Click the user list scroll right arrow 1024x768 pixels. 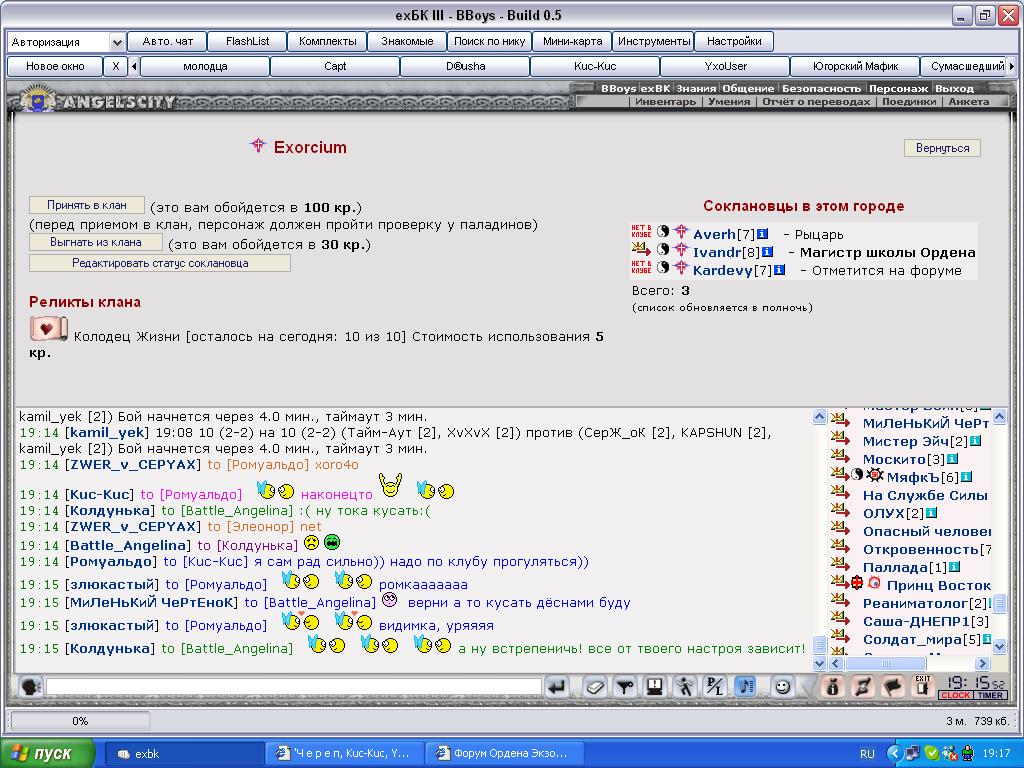coord(982,664)
